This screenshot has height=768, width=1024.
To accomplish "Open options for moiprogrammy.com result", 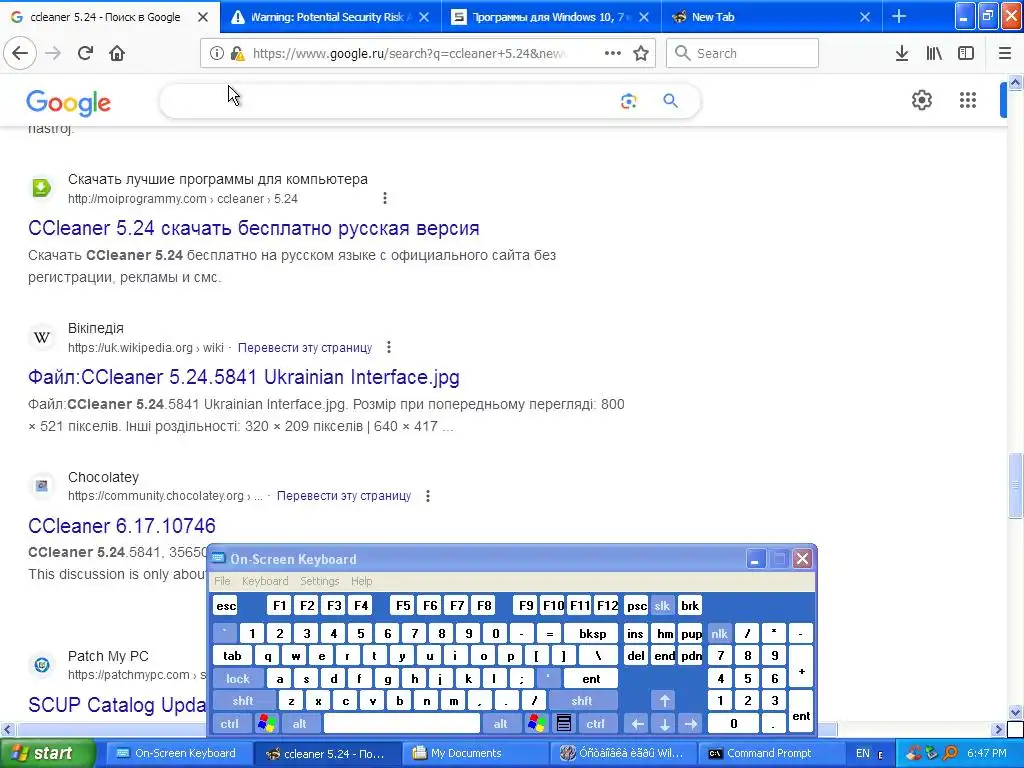I will click(385, 198).
